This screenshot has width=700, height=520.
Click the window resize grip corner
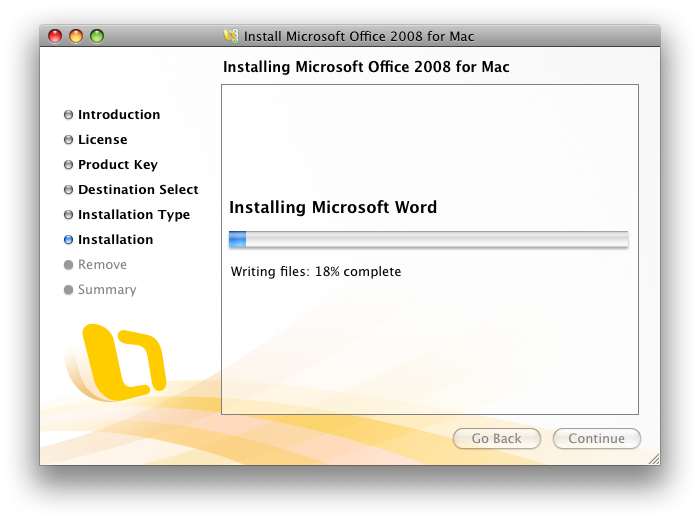pyautogui.click(x=654, y=459)
